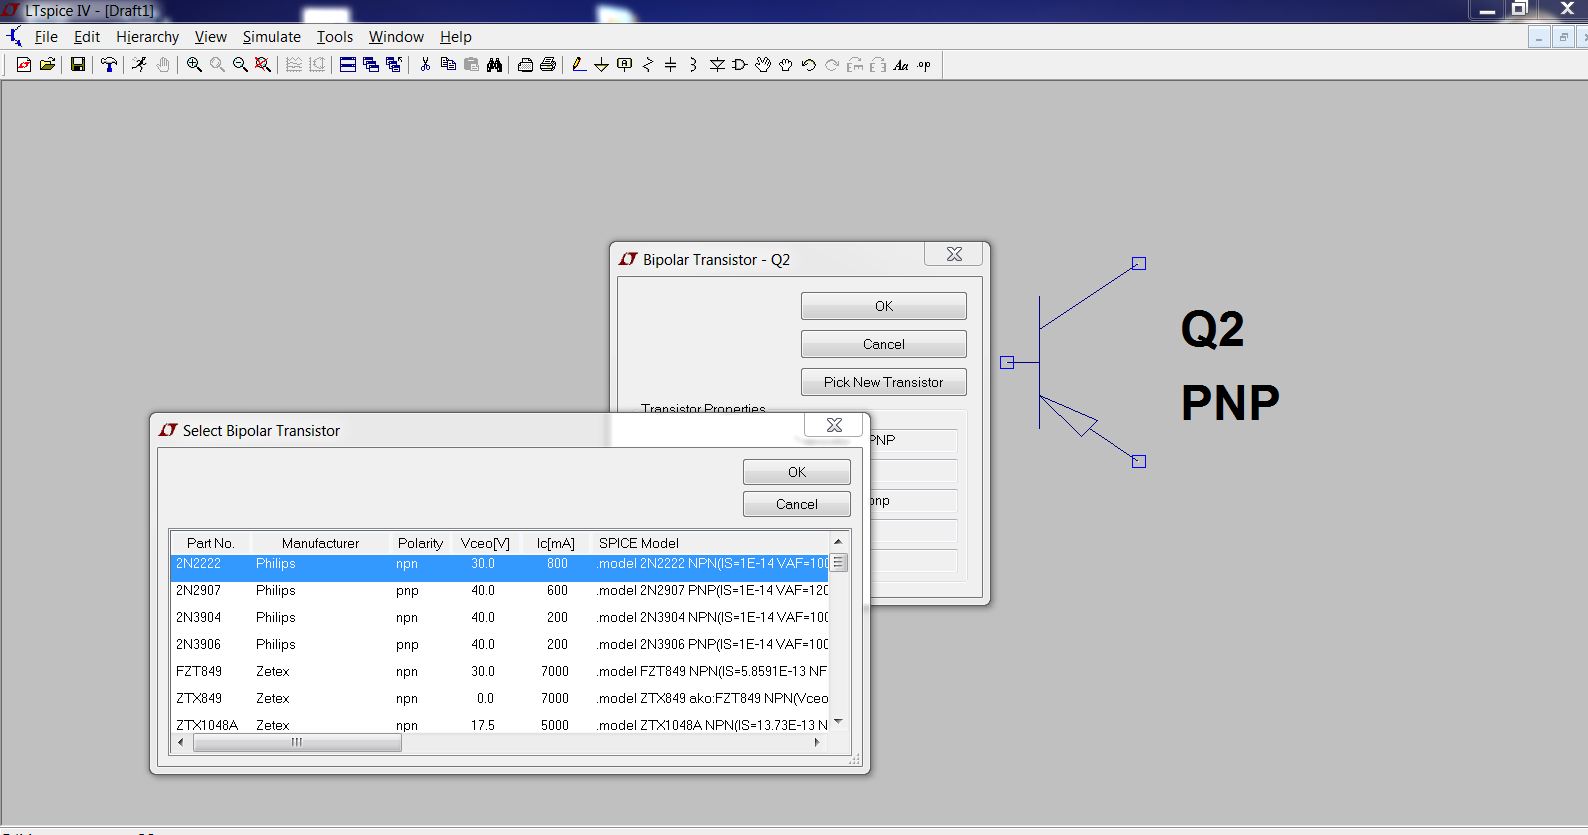
Task: Select the Drag hand tool
Action: (786, 65)
